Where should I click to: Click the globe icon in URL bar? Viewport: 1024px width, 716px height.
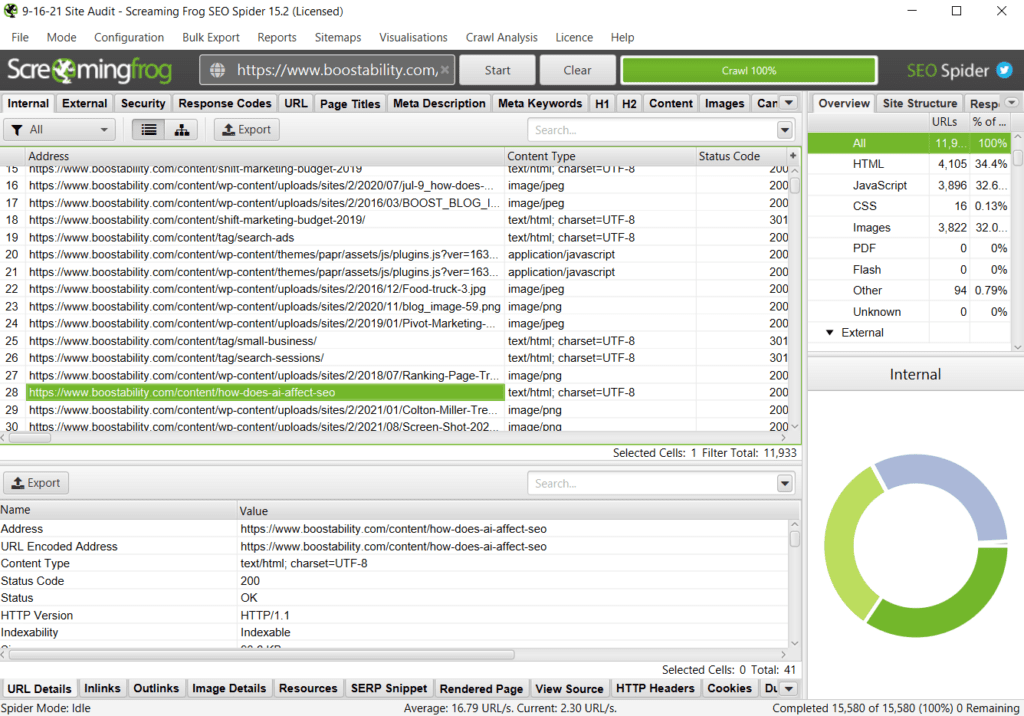tap(217, 70)
